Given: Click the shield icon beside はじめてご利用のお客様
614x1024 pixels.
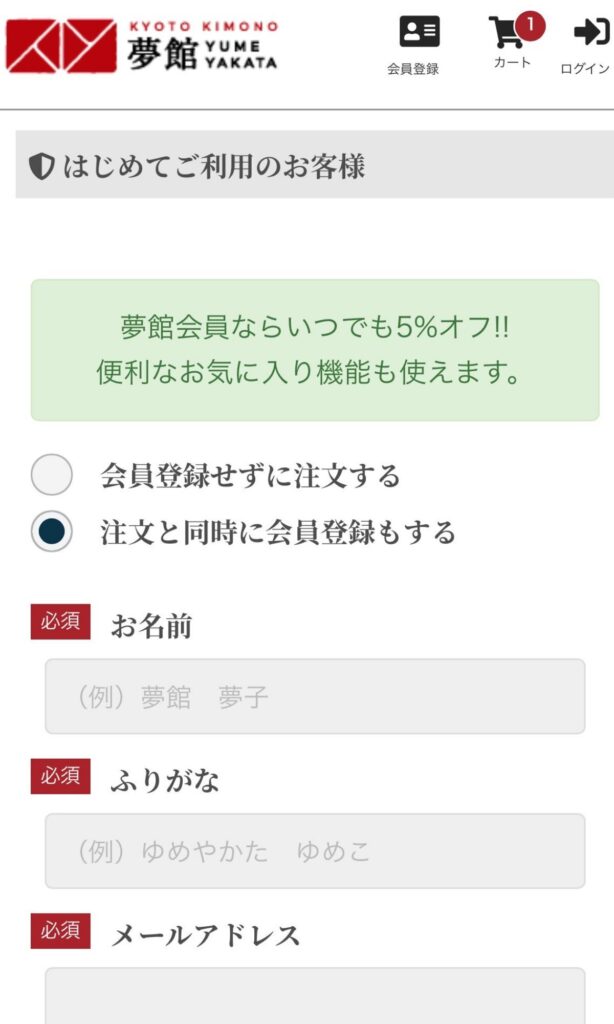Looking at the screenshot, I should (x=41, y=166).
